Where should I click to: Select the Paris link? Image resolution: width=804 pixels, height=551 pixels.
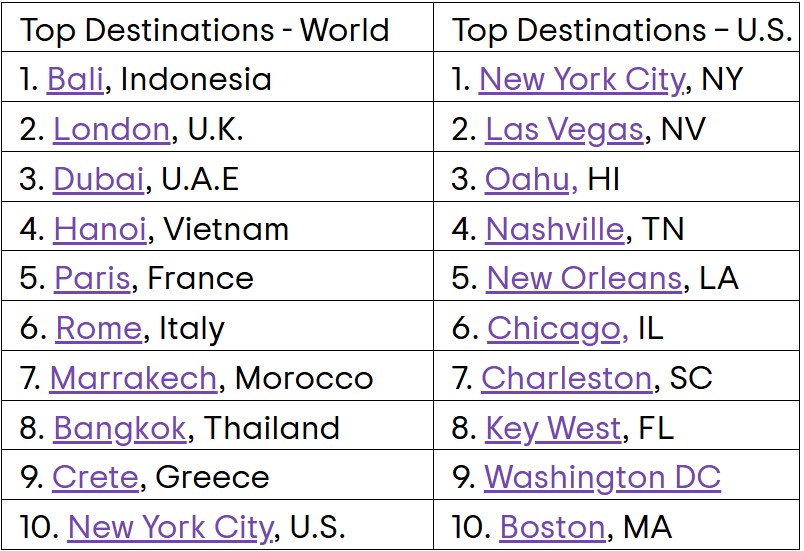[x=92, y=279]
